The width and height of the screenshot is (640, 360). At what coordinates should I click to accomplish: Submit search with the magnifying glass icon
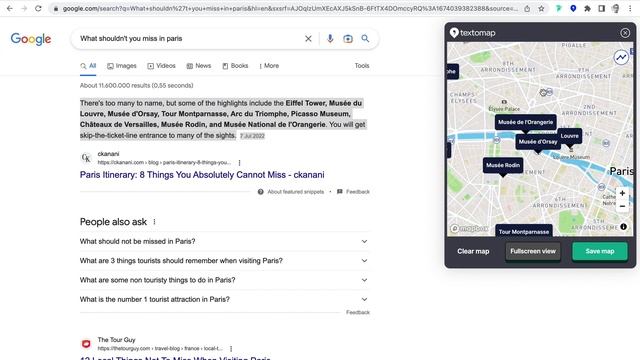click(x=365, y=38)
